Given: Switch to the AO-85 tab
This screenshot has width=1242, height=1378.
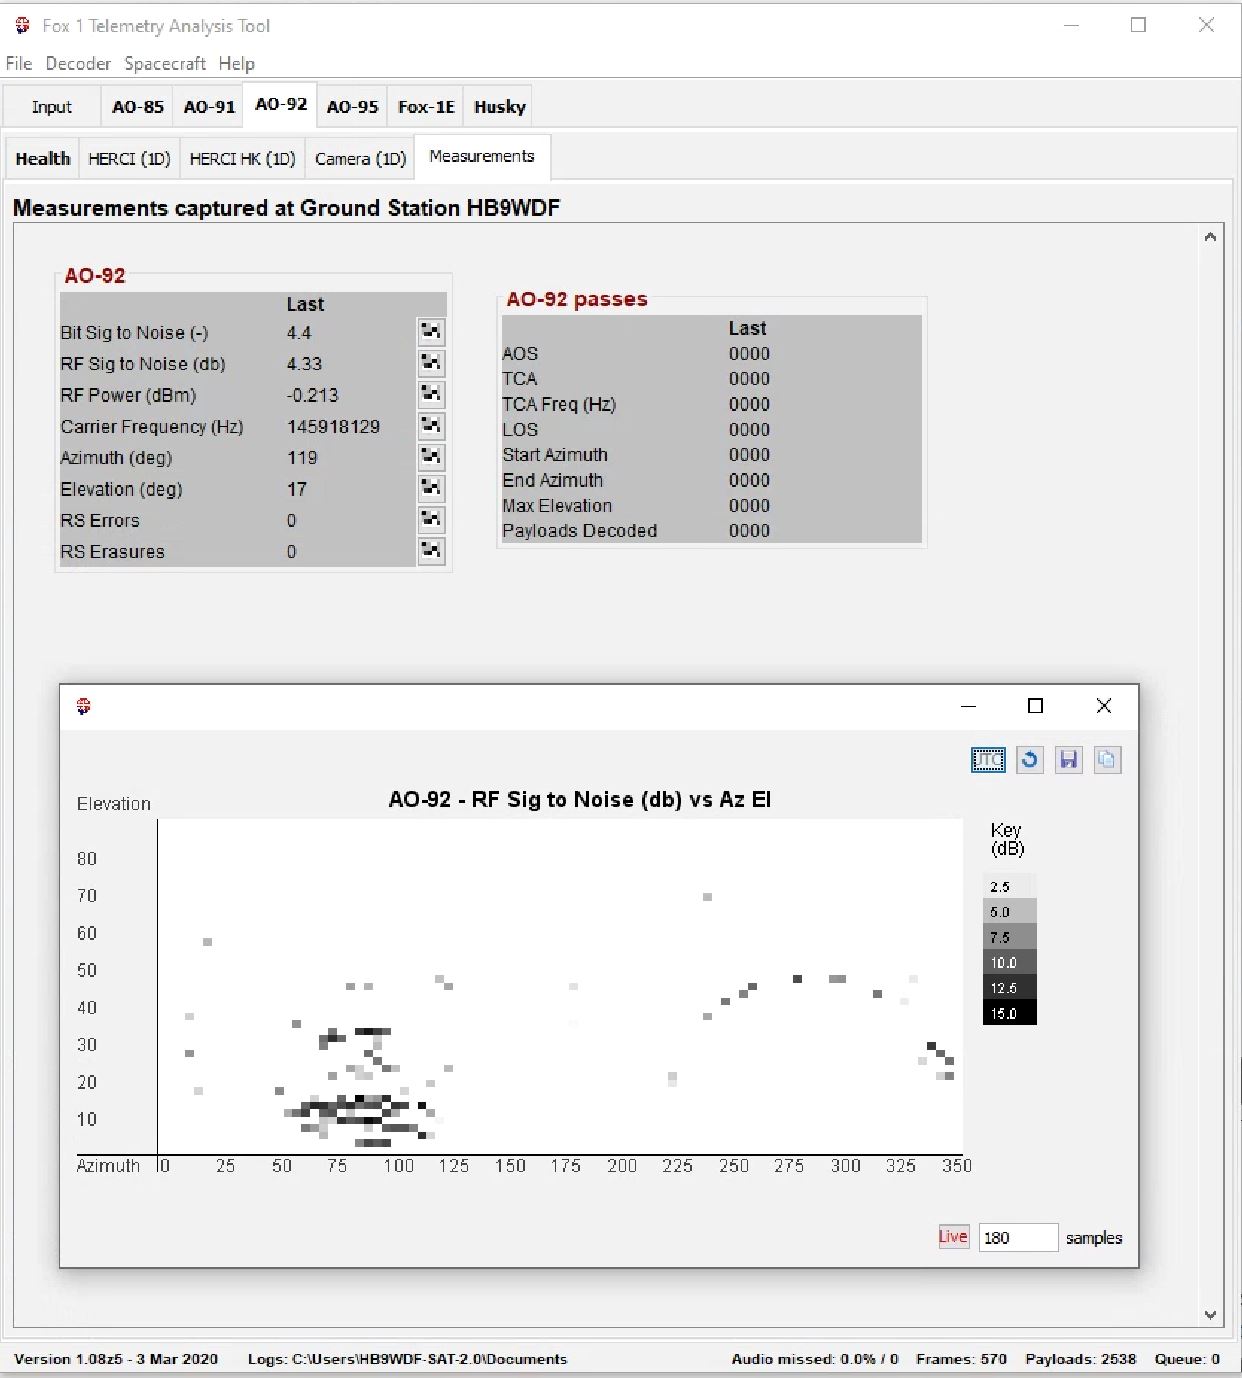Looking at the screenshot, I should pyautogui.click(x=138, y=107).
